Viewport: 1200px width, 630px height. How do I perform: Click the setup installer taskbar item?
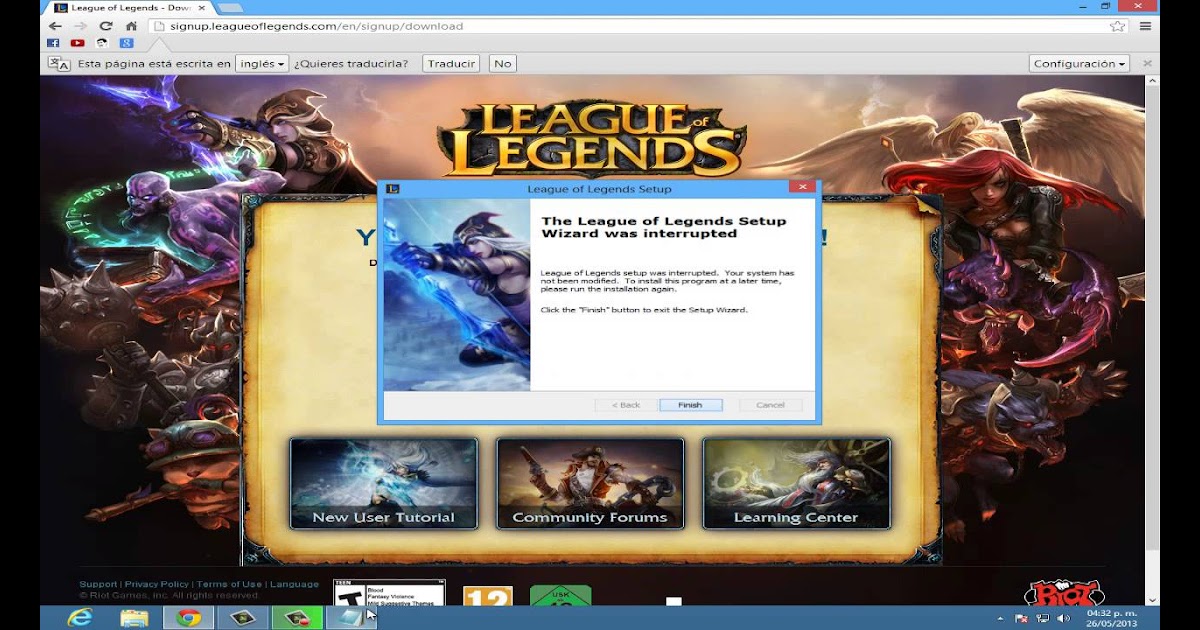[x=351, y=617]
